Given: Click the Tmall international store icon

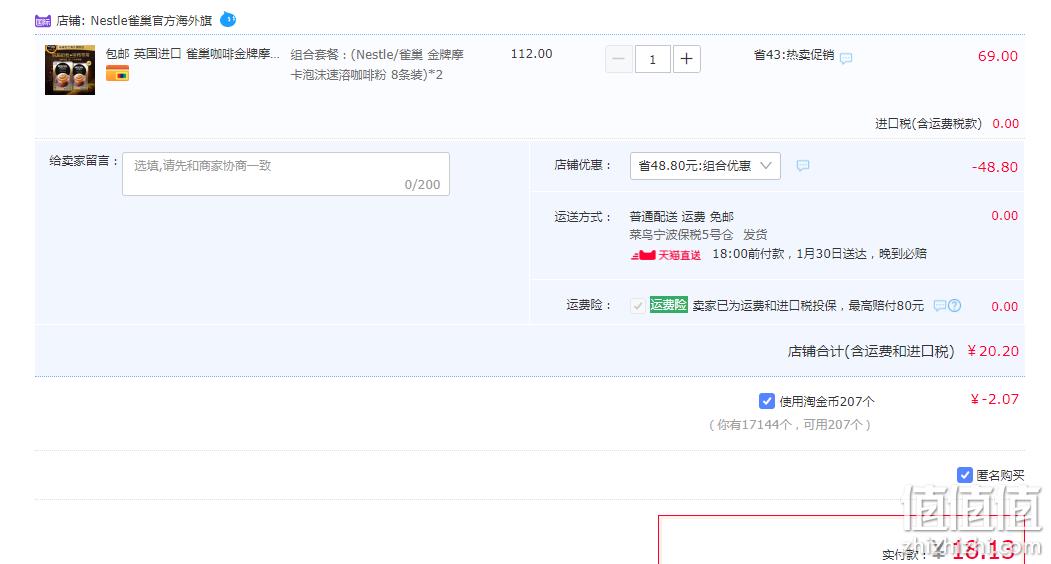Looking at the screenshot, I should (43, 21).
